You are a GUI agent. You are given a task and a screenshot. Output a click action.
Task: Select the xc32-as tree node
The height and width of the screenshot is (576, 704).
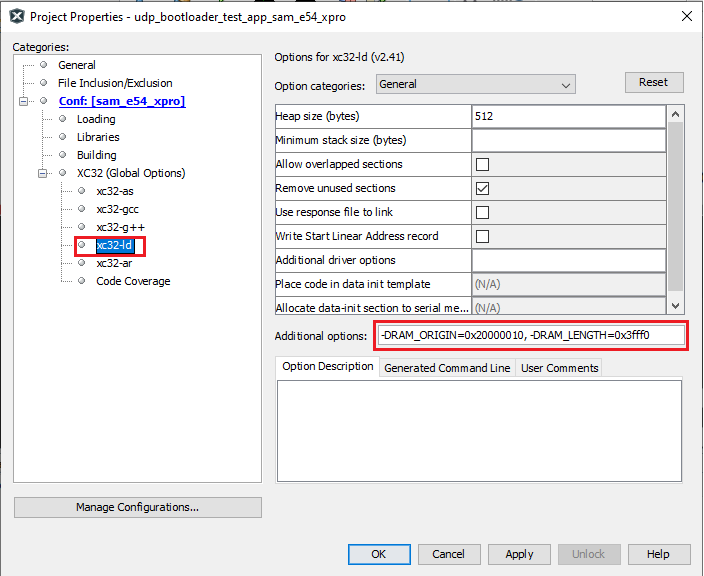coord(114,191)
